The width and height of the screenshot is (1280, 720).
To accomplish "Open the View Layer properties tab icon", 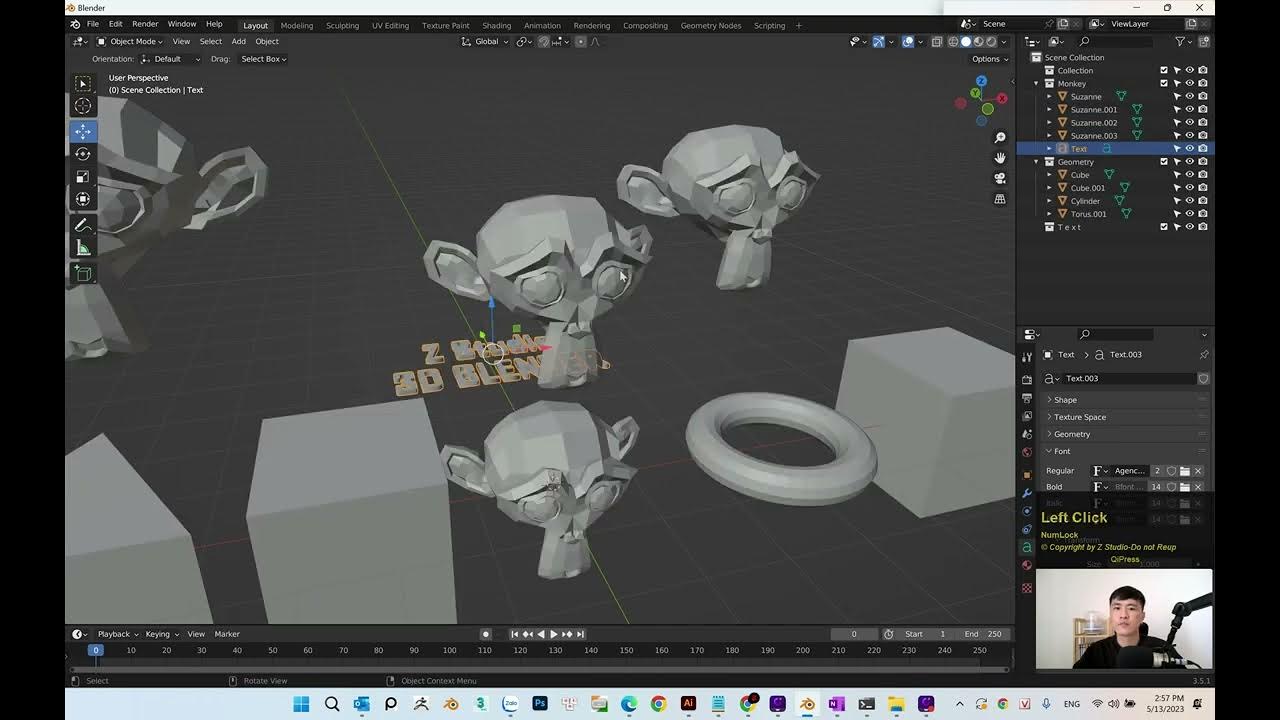I will (x=1027, y=416).
